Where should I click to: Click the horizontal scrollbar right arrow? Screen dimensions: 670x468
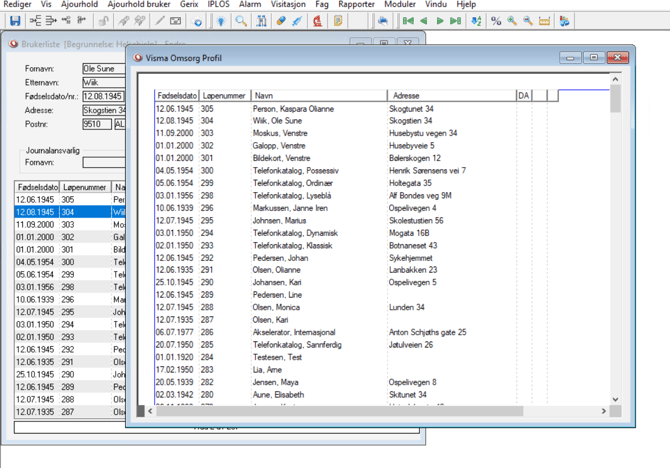[603, 411]
